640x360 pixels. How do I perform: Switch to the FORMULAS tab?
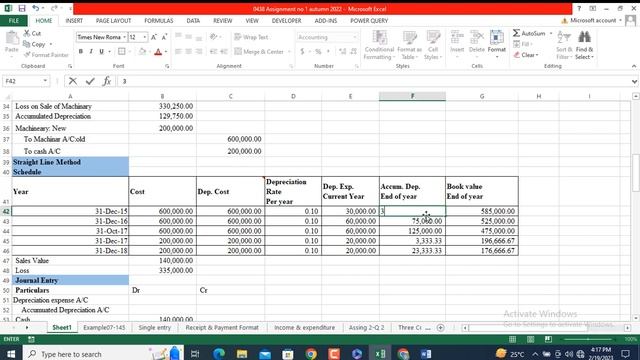tap(159, 20)
